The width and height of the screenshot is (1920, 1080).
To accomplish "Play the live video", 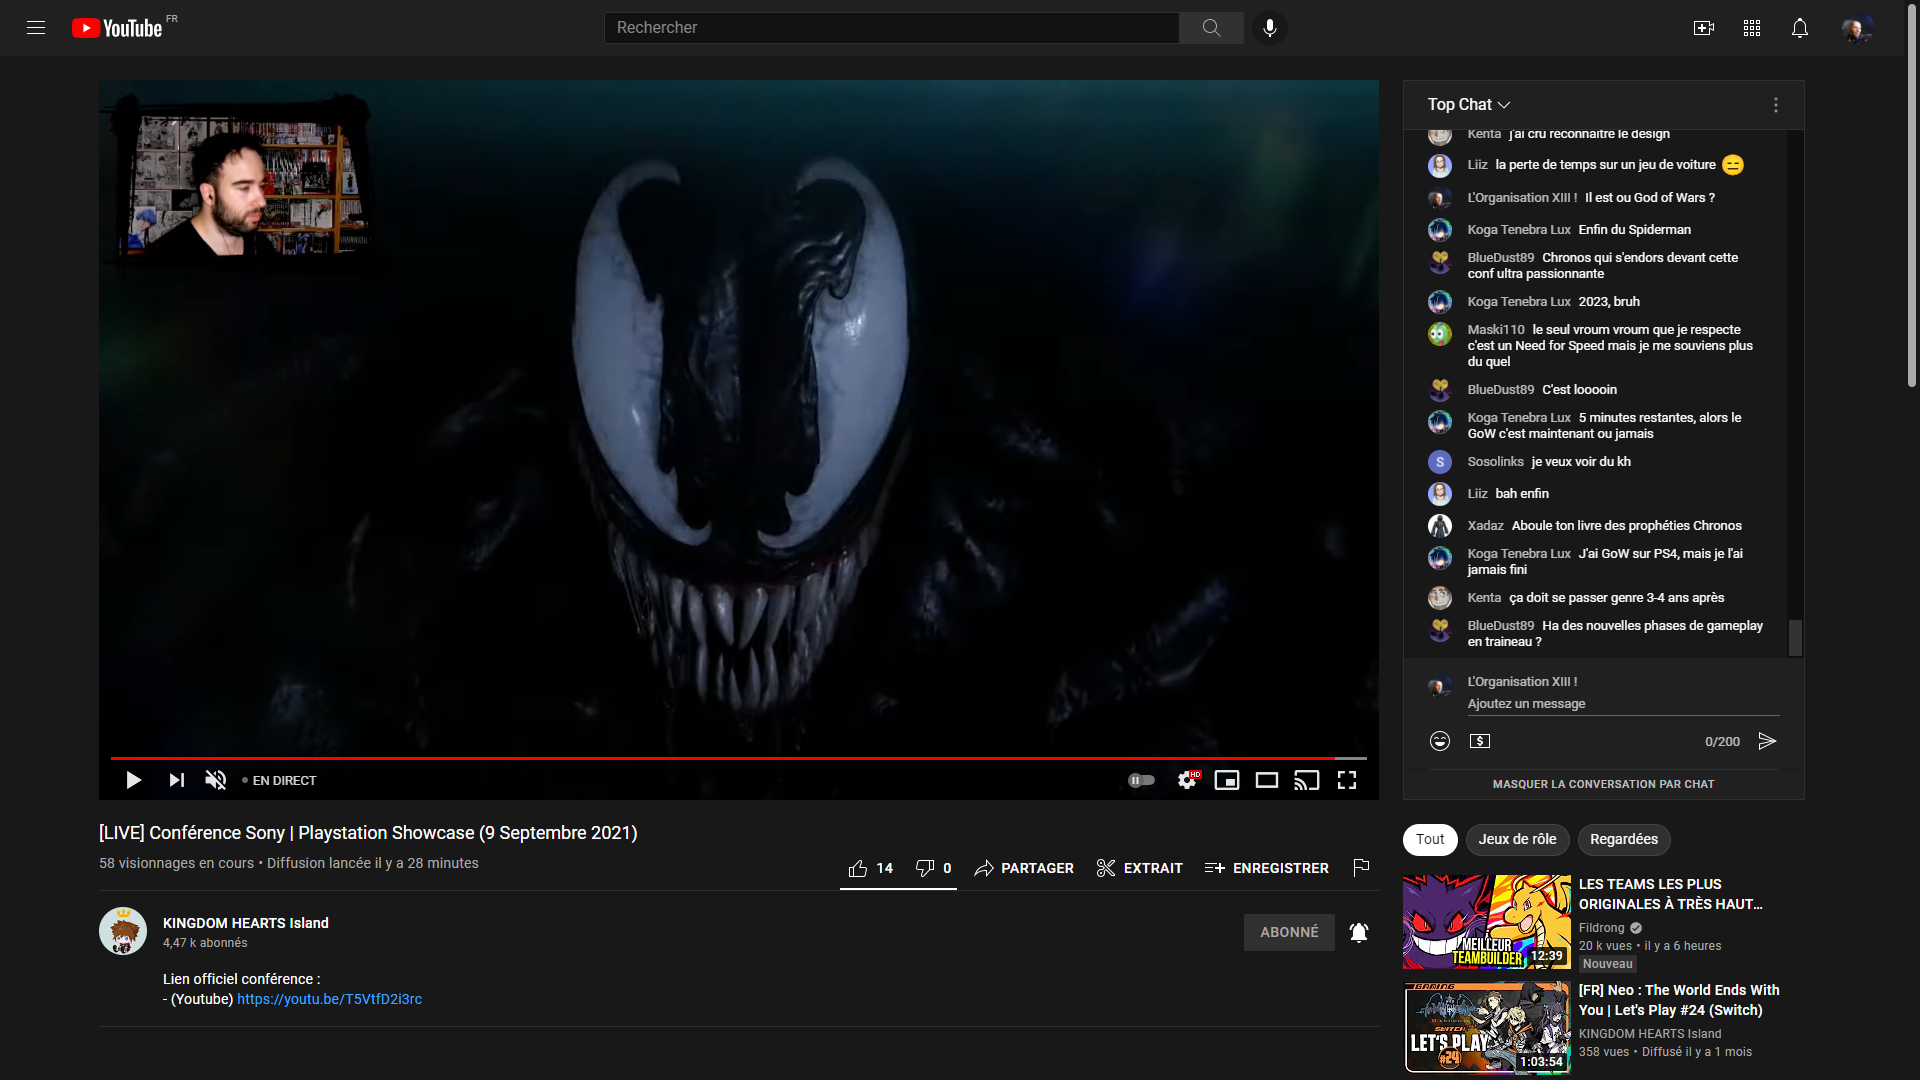I will (133, 780).
